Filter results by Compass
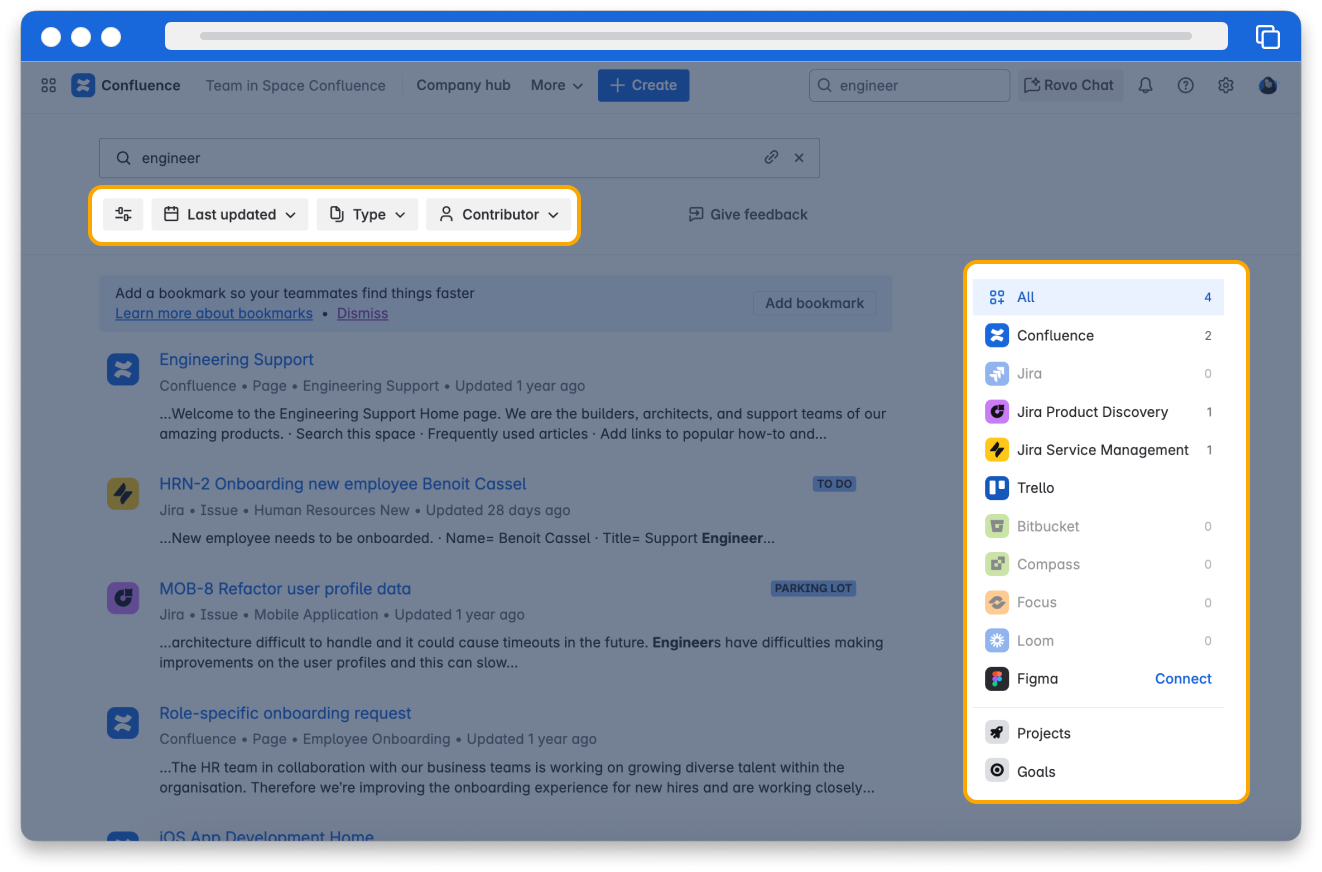 (1098, 564)
